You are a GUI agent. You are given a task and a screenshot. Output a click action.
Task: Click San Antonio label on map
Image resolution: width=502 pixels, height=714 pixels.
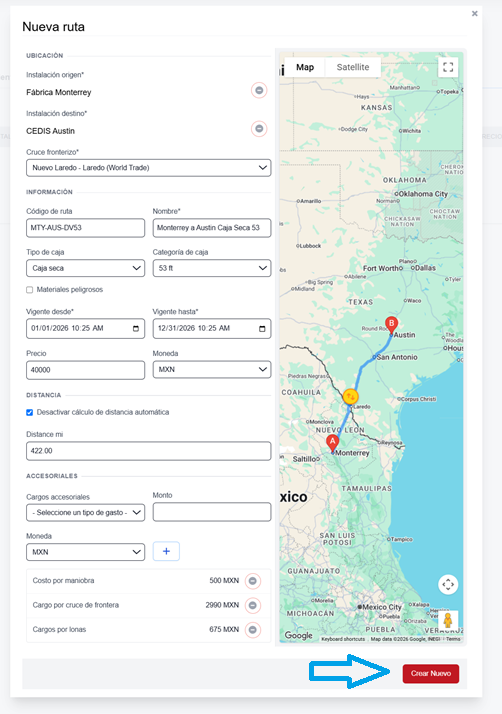pyautogui.click(x=397, y=357)
